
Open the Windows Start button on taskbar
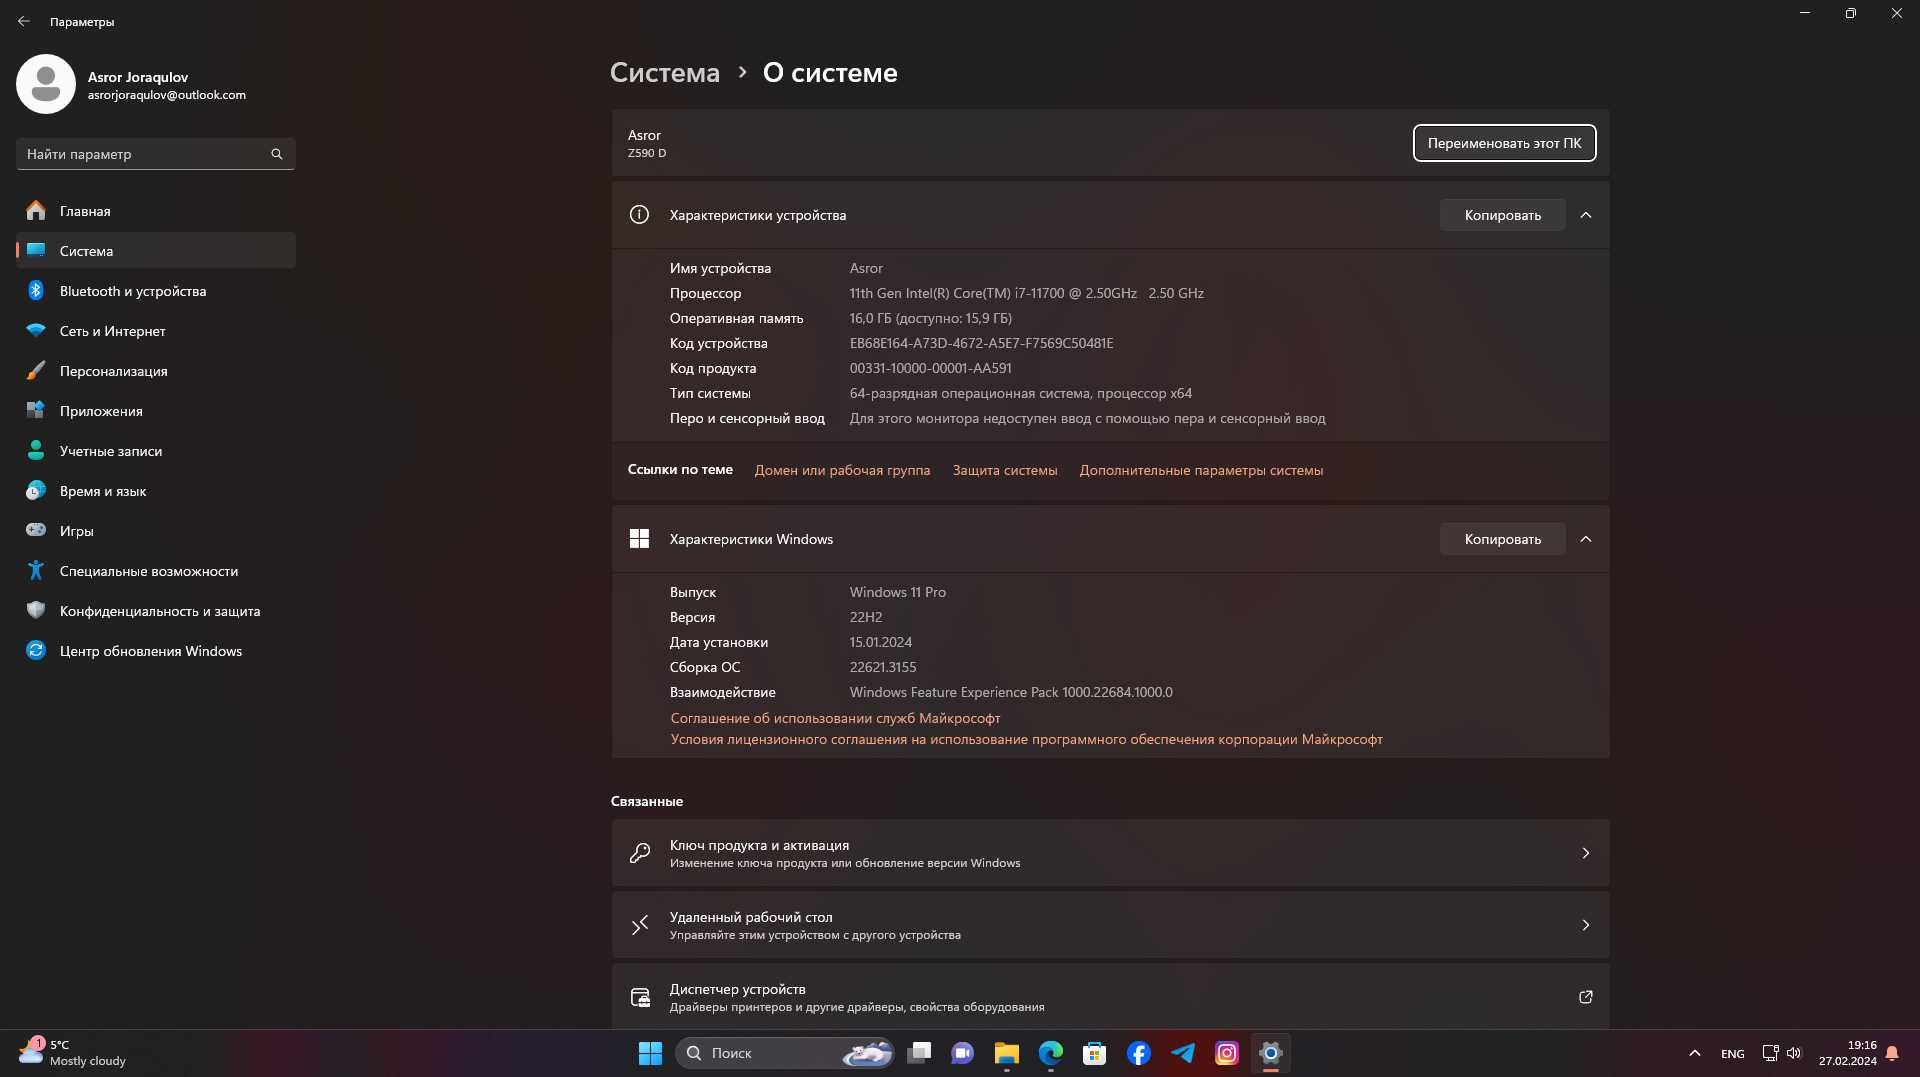tap(650, 1053)
